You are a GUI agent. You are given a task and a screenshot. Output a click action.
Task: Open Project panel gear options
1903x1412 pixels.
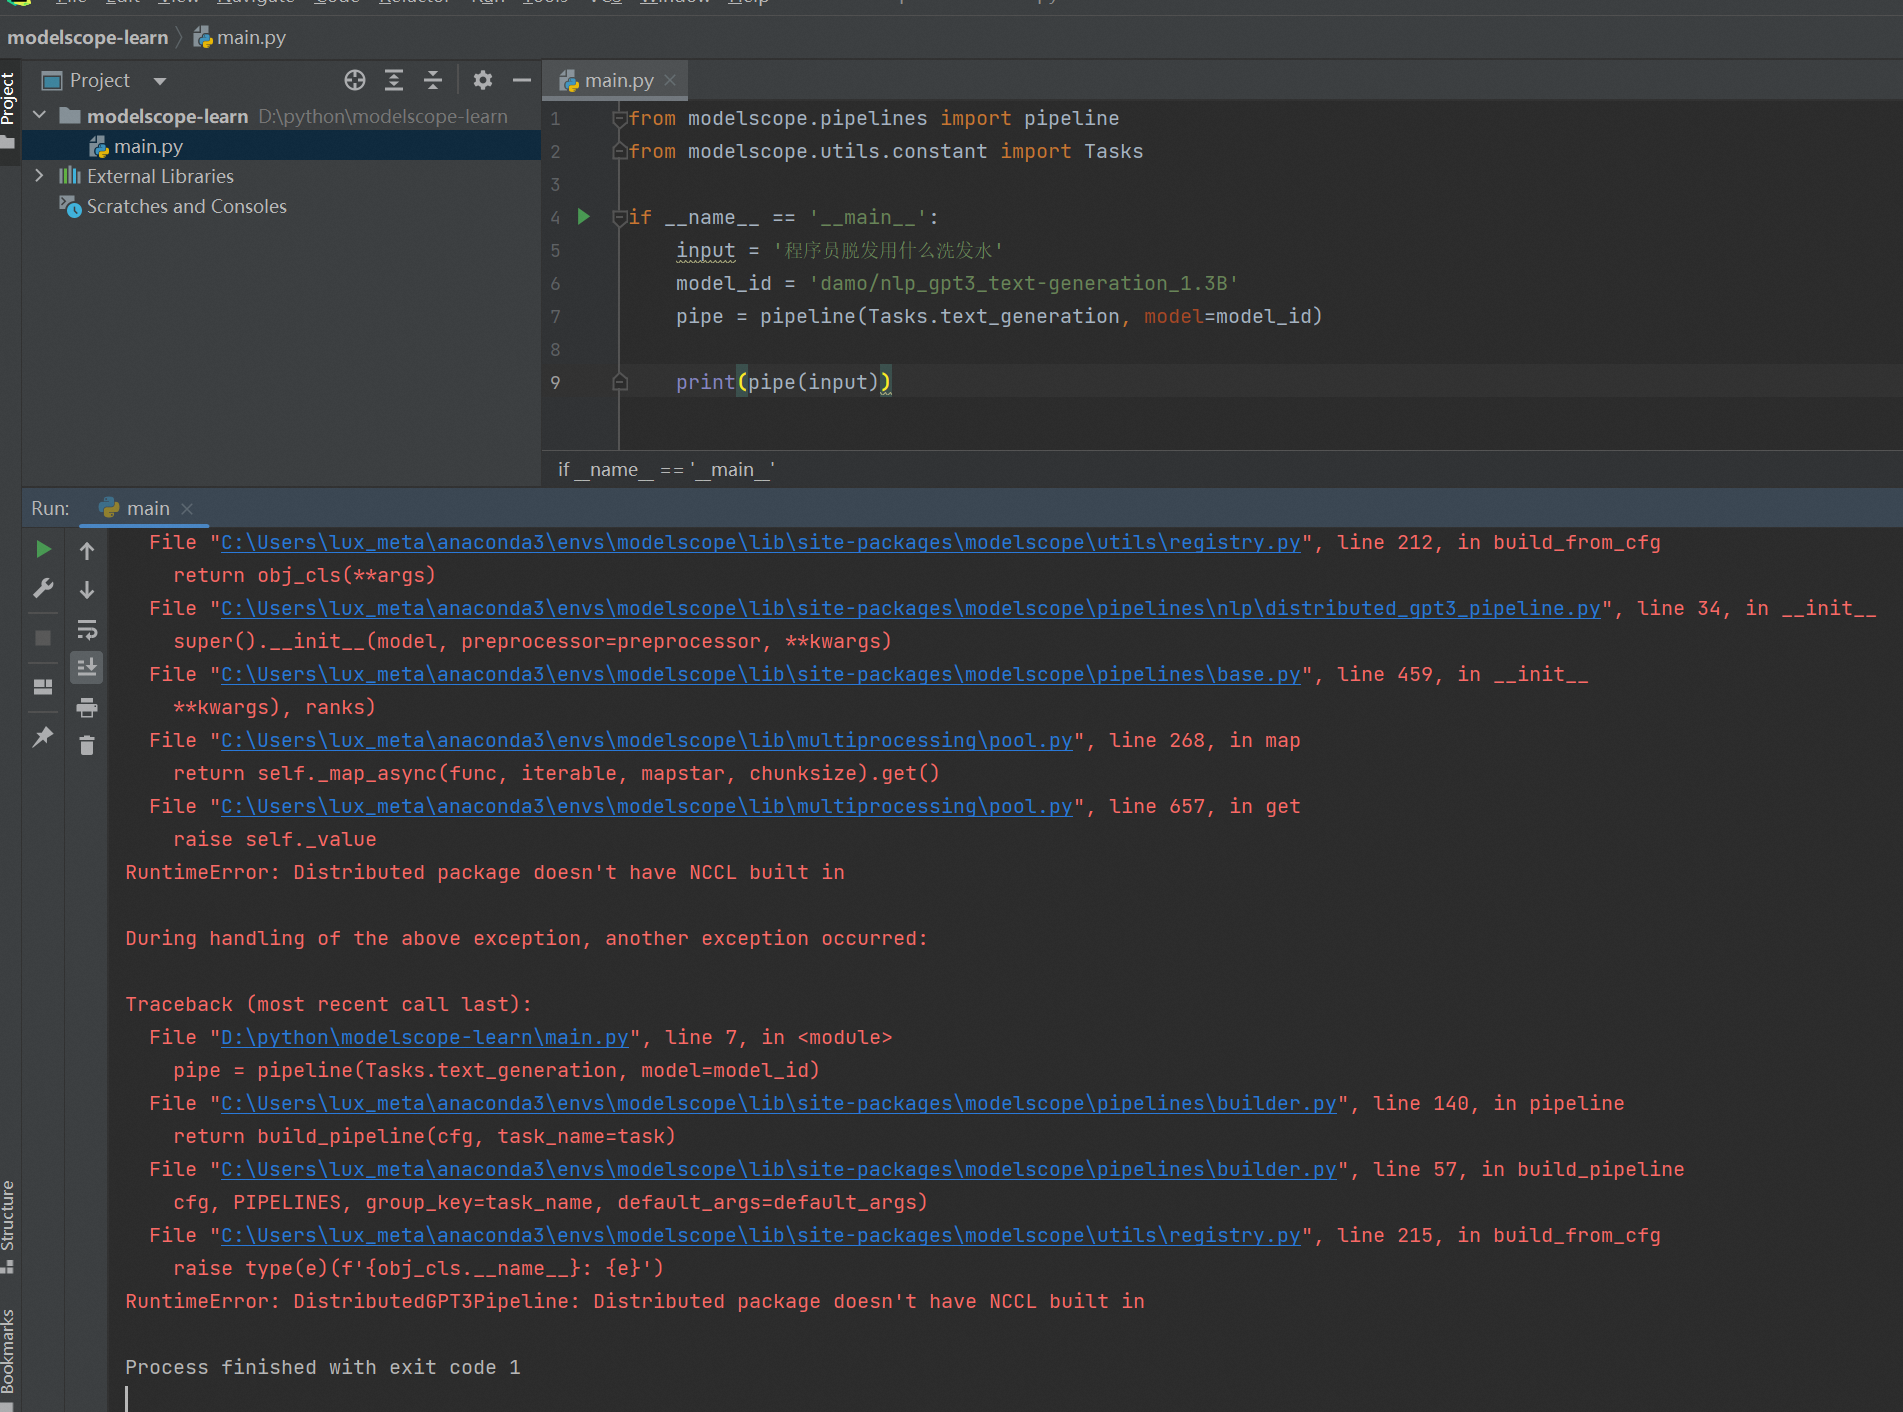coord(483,80)
